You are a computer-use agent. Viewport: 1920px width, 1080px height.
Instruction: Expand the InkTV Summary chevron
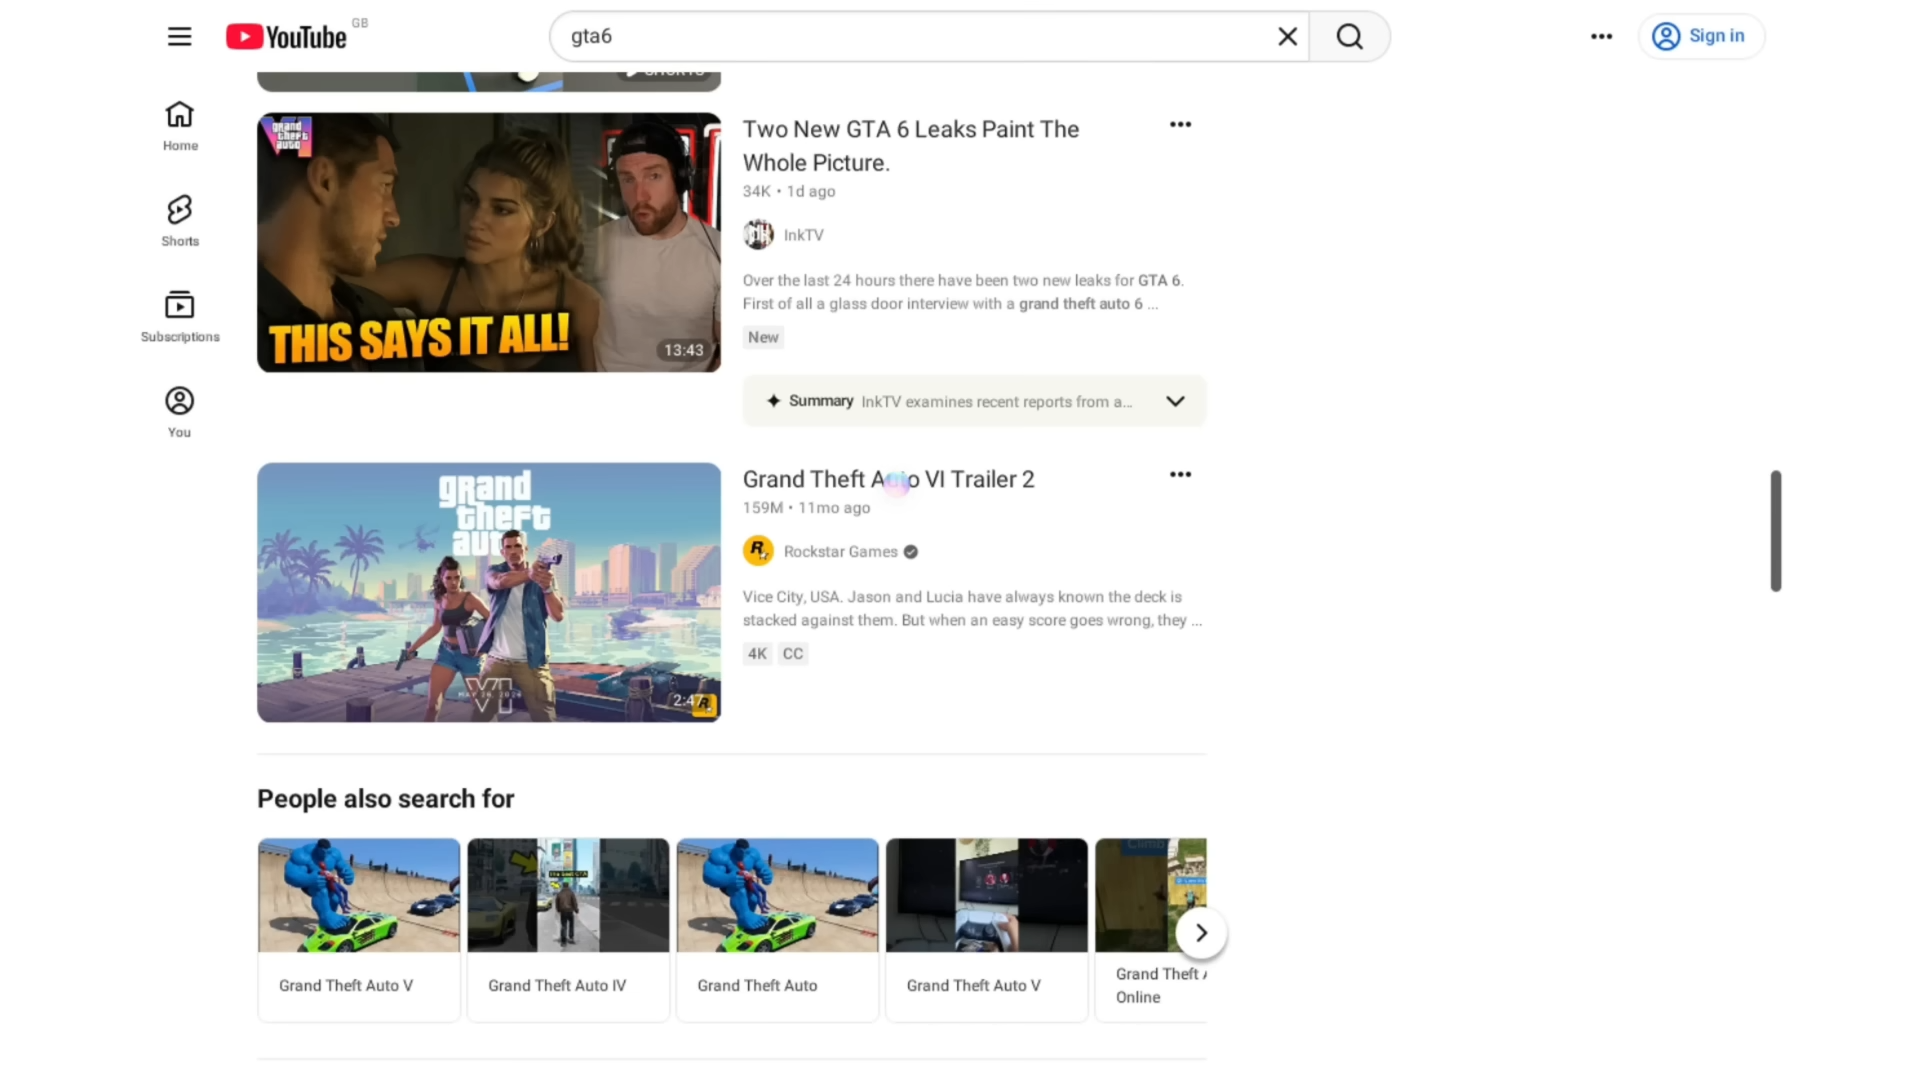[1175, 401]
